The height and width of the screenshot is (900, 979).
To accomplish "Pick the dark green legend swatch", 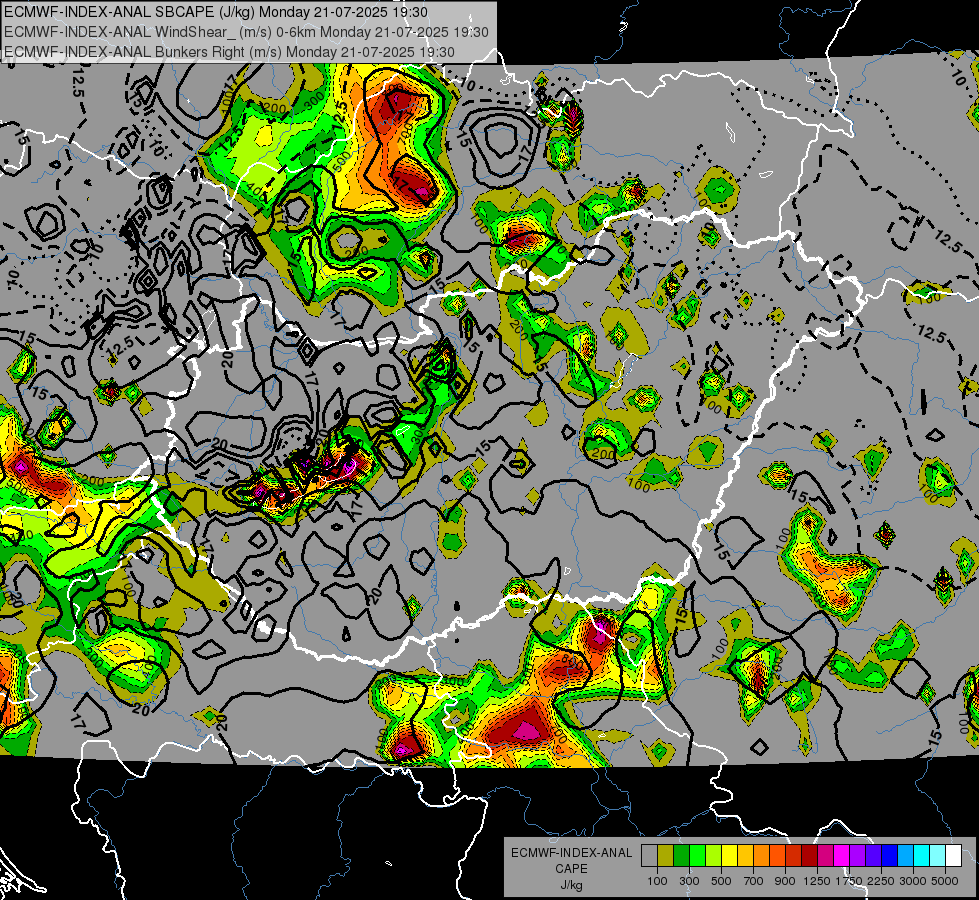I will tap(681, 855).
